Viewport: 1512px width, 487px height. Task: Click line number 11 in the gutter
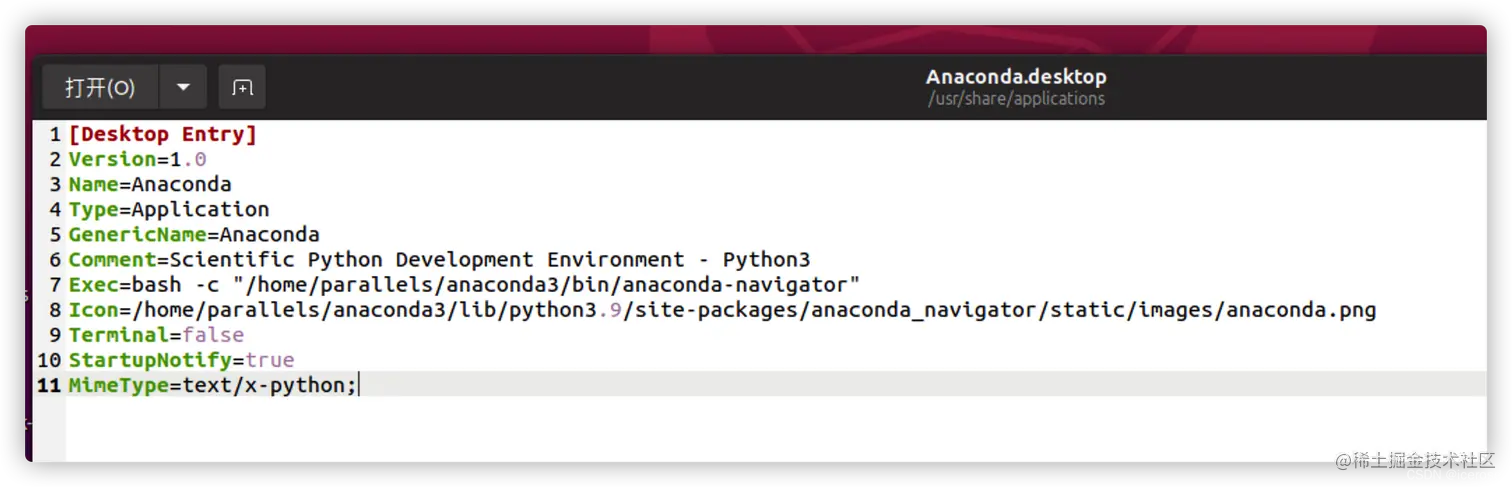[49, 385]
